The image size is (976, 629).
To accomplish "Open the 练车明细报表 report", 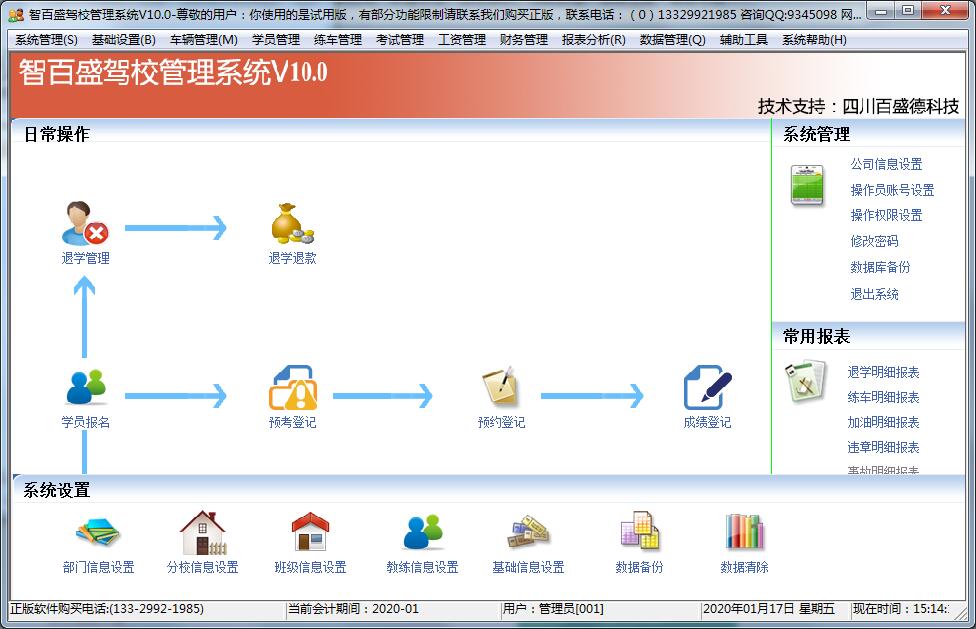I will [883, 397].
